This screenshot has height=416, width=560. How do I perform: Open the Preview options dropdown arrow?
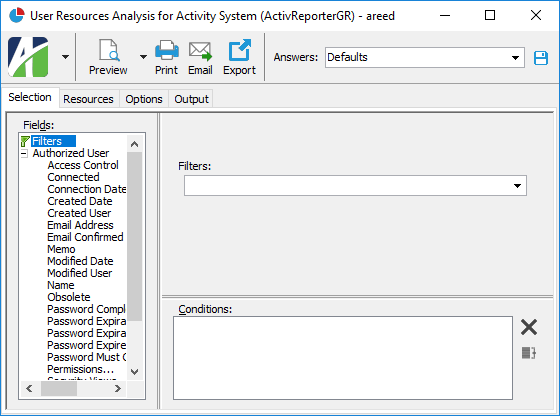pos(143,57)
